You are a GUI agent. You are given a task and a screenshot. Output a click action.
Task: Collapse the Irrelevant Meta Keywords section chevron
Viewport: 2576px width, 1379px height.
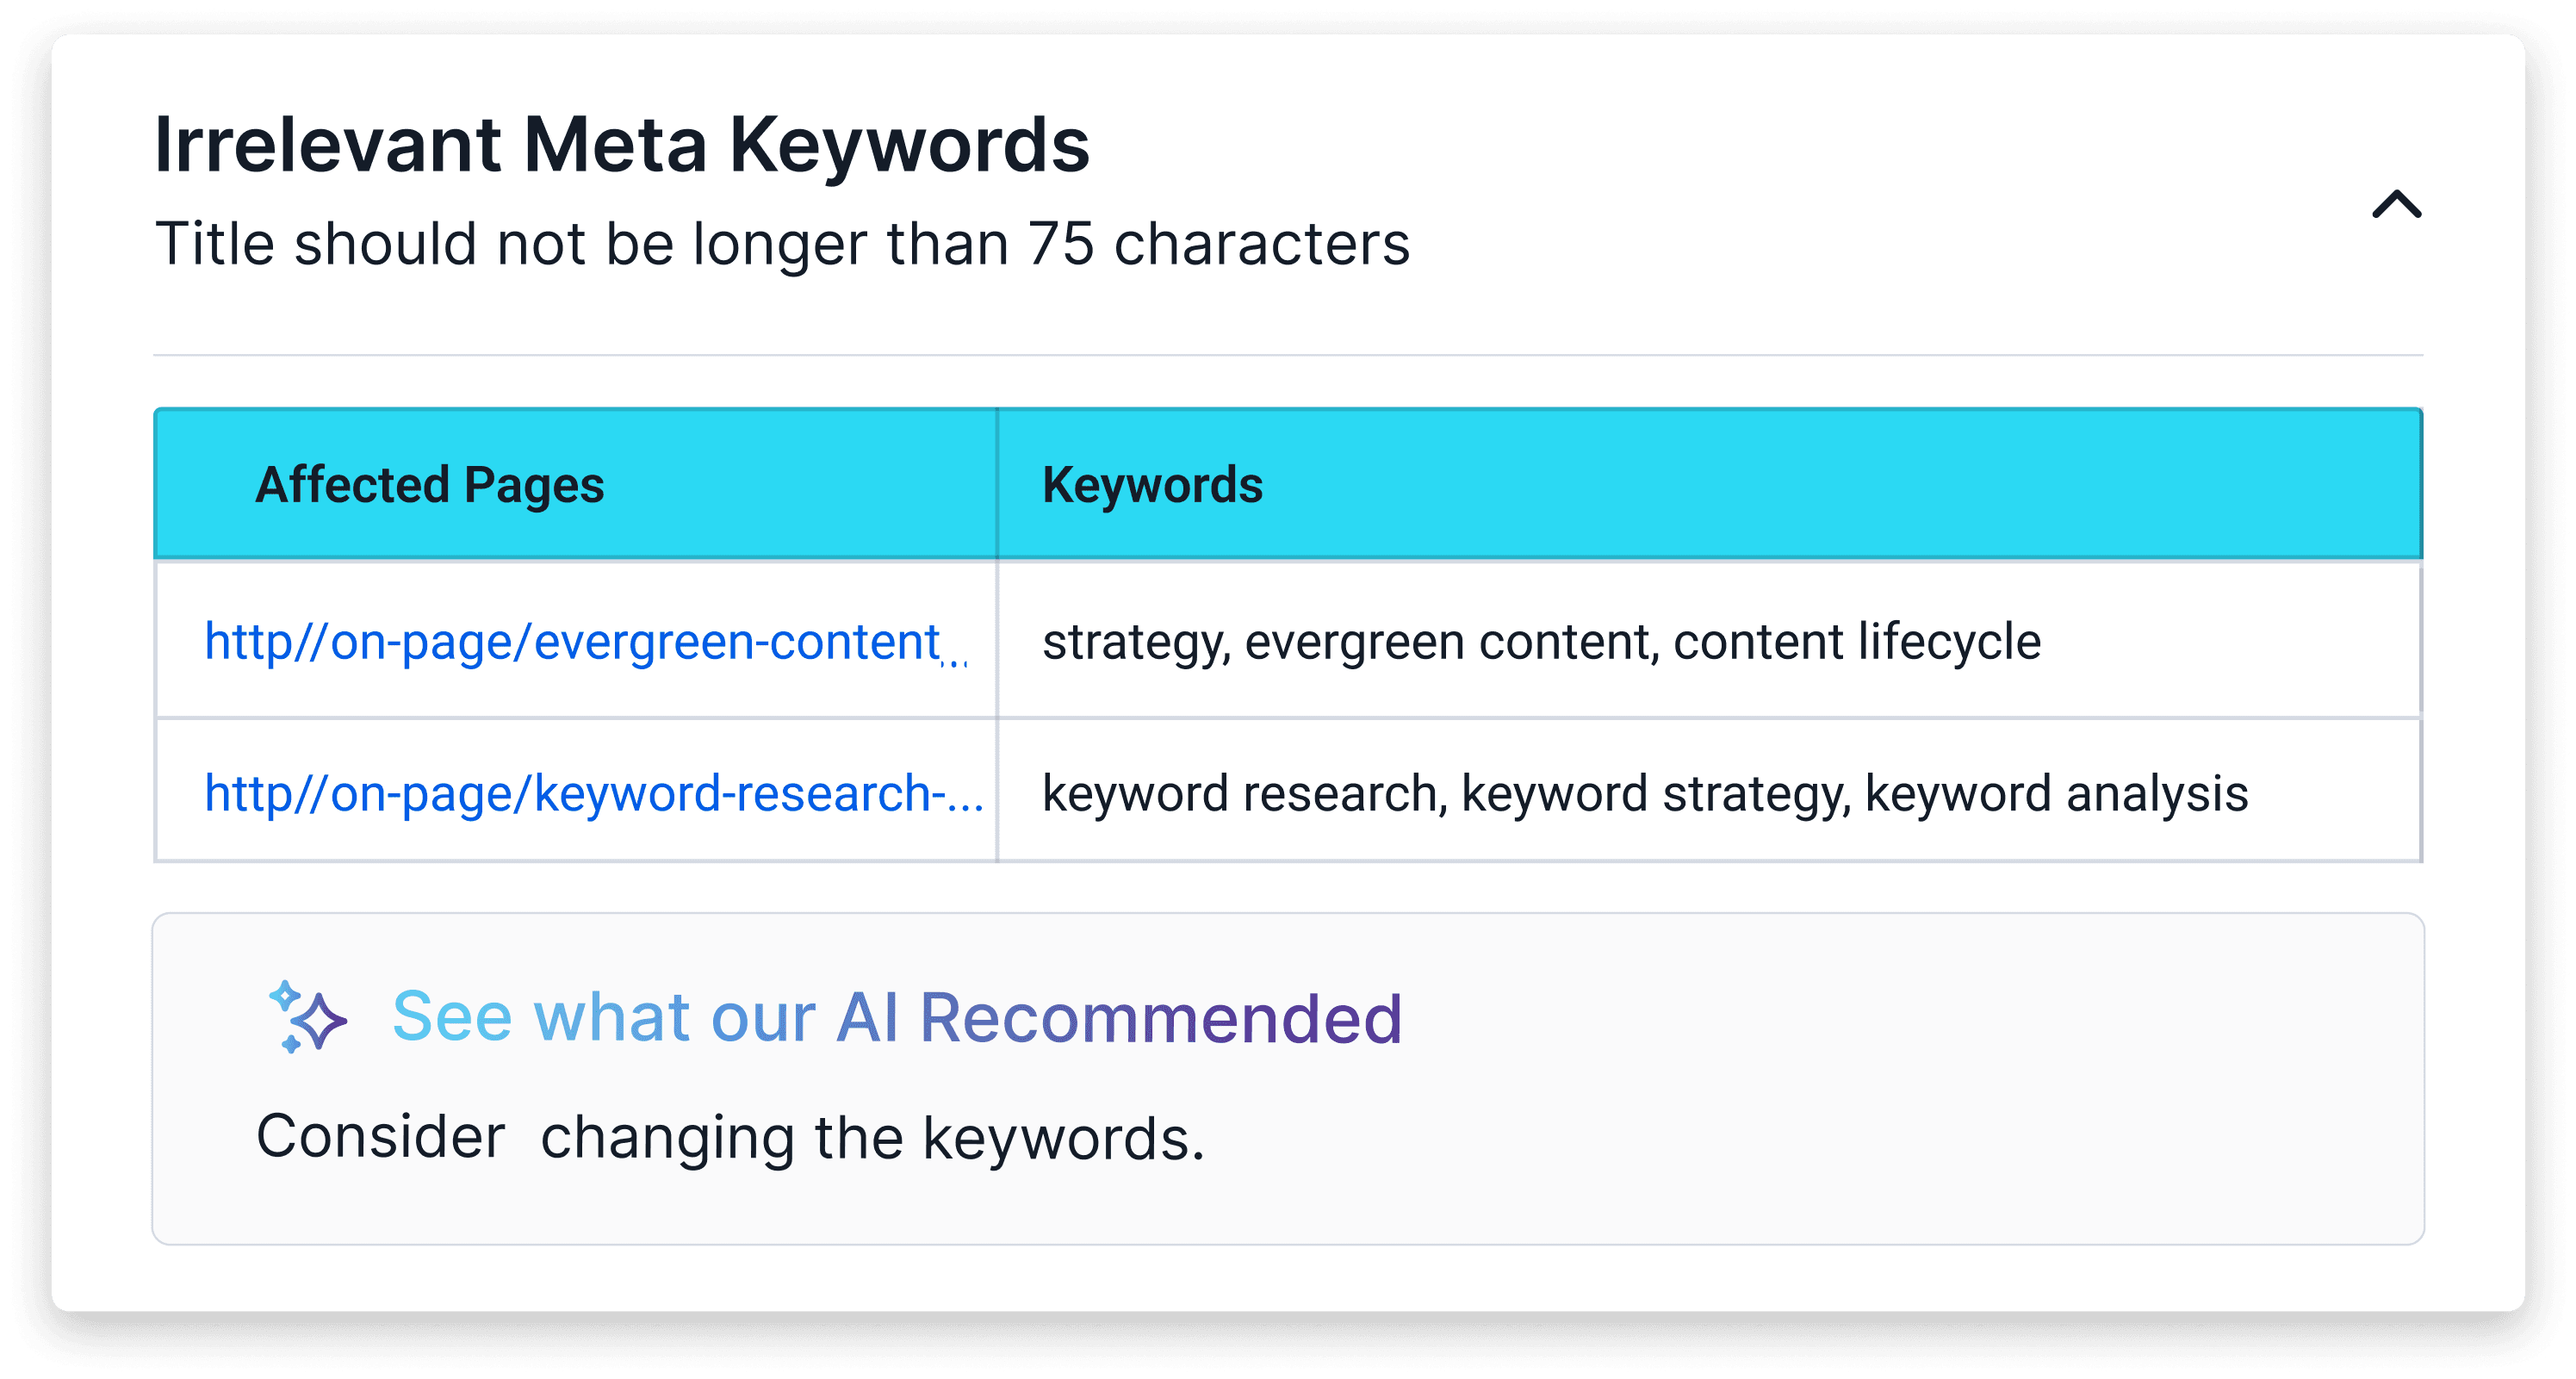point(2396,205)
